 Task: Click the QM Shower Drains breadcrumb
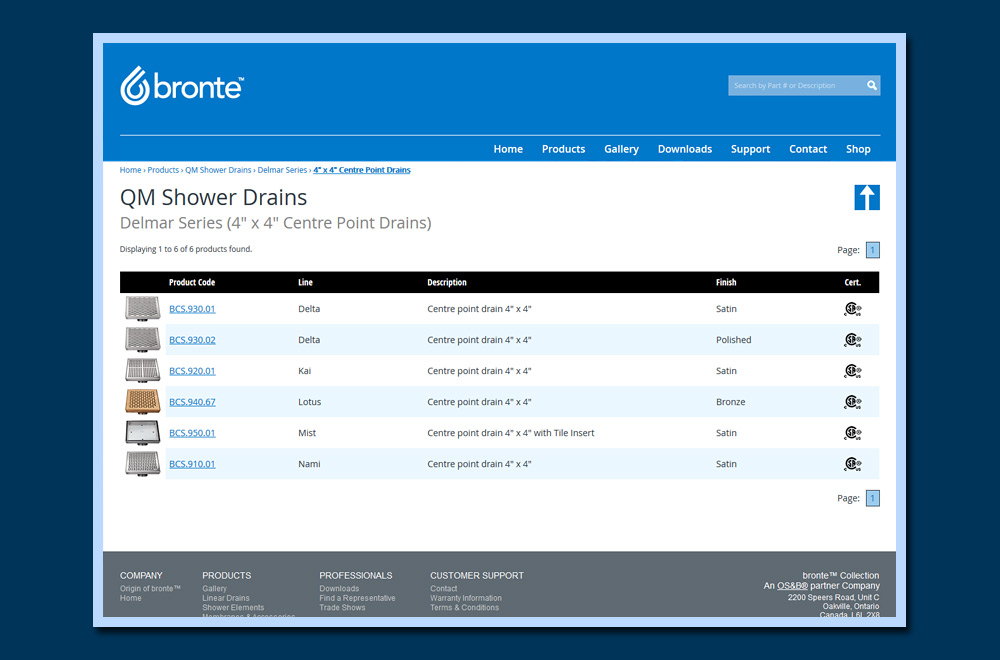[218, 170]
